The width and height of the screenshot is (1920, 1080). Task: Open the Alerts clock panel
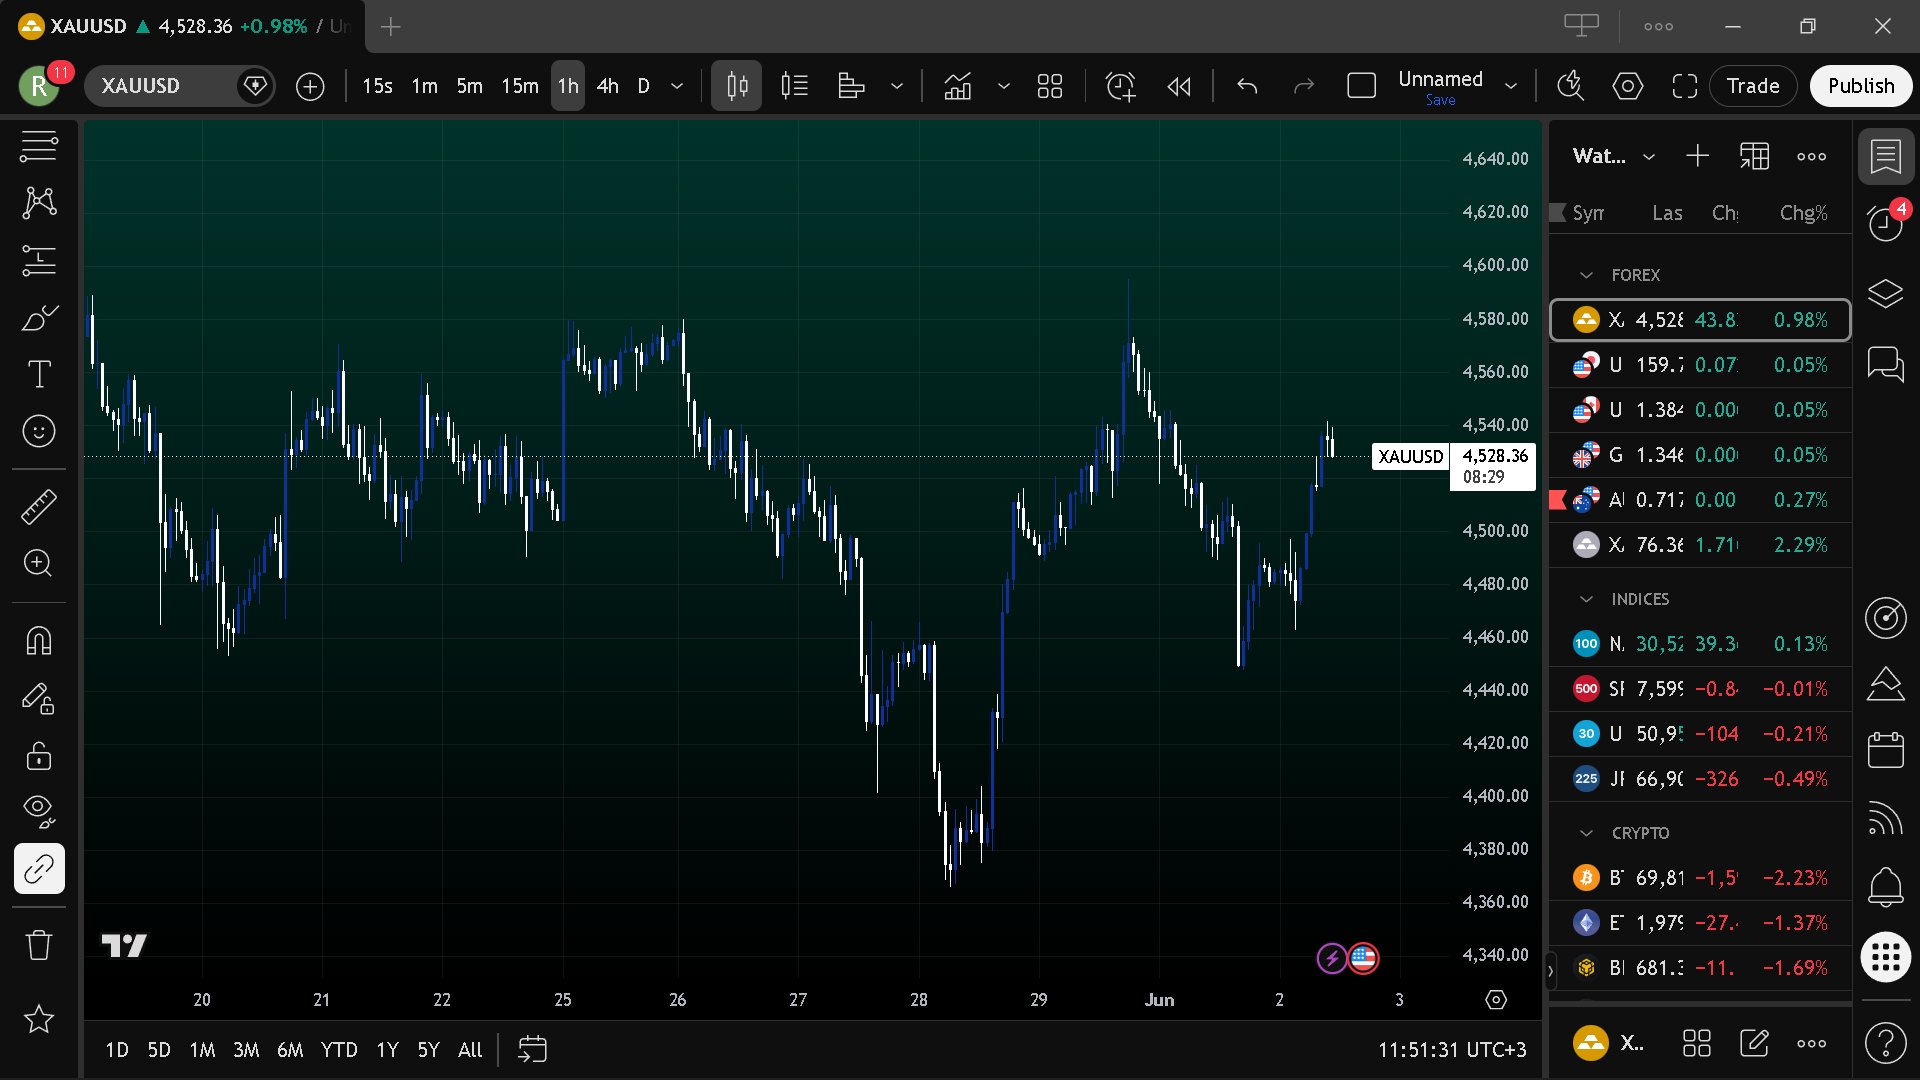coord(1886,224)
